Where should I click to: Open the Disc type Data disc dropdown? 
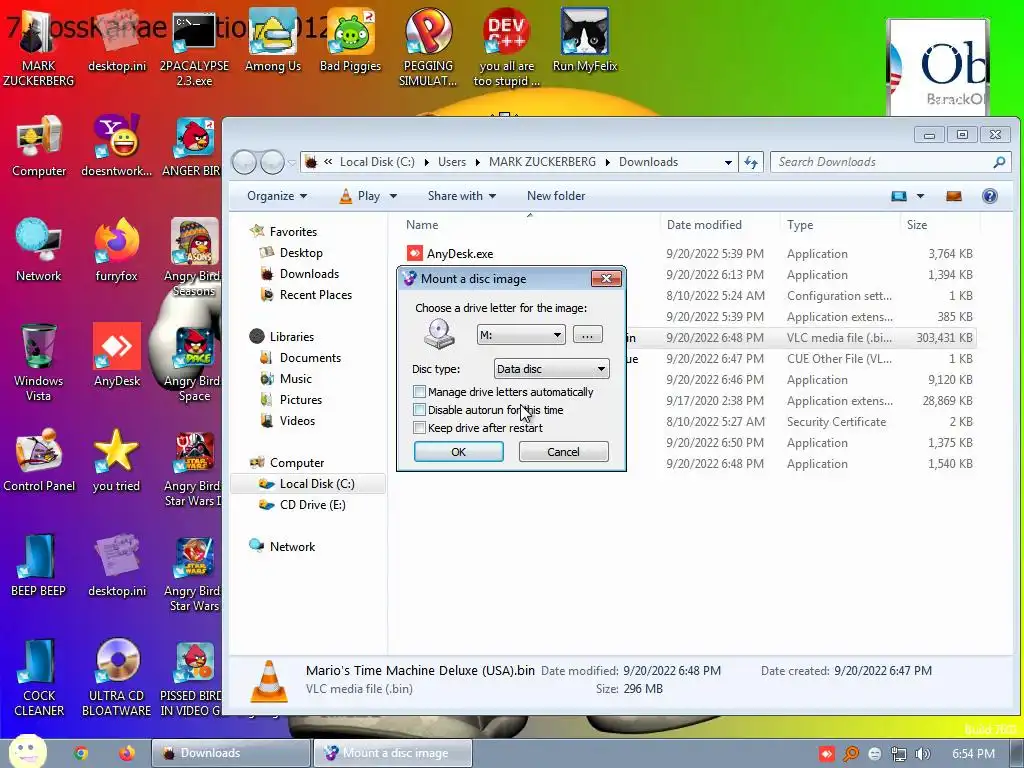552,369
